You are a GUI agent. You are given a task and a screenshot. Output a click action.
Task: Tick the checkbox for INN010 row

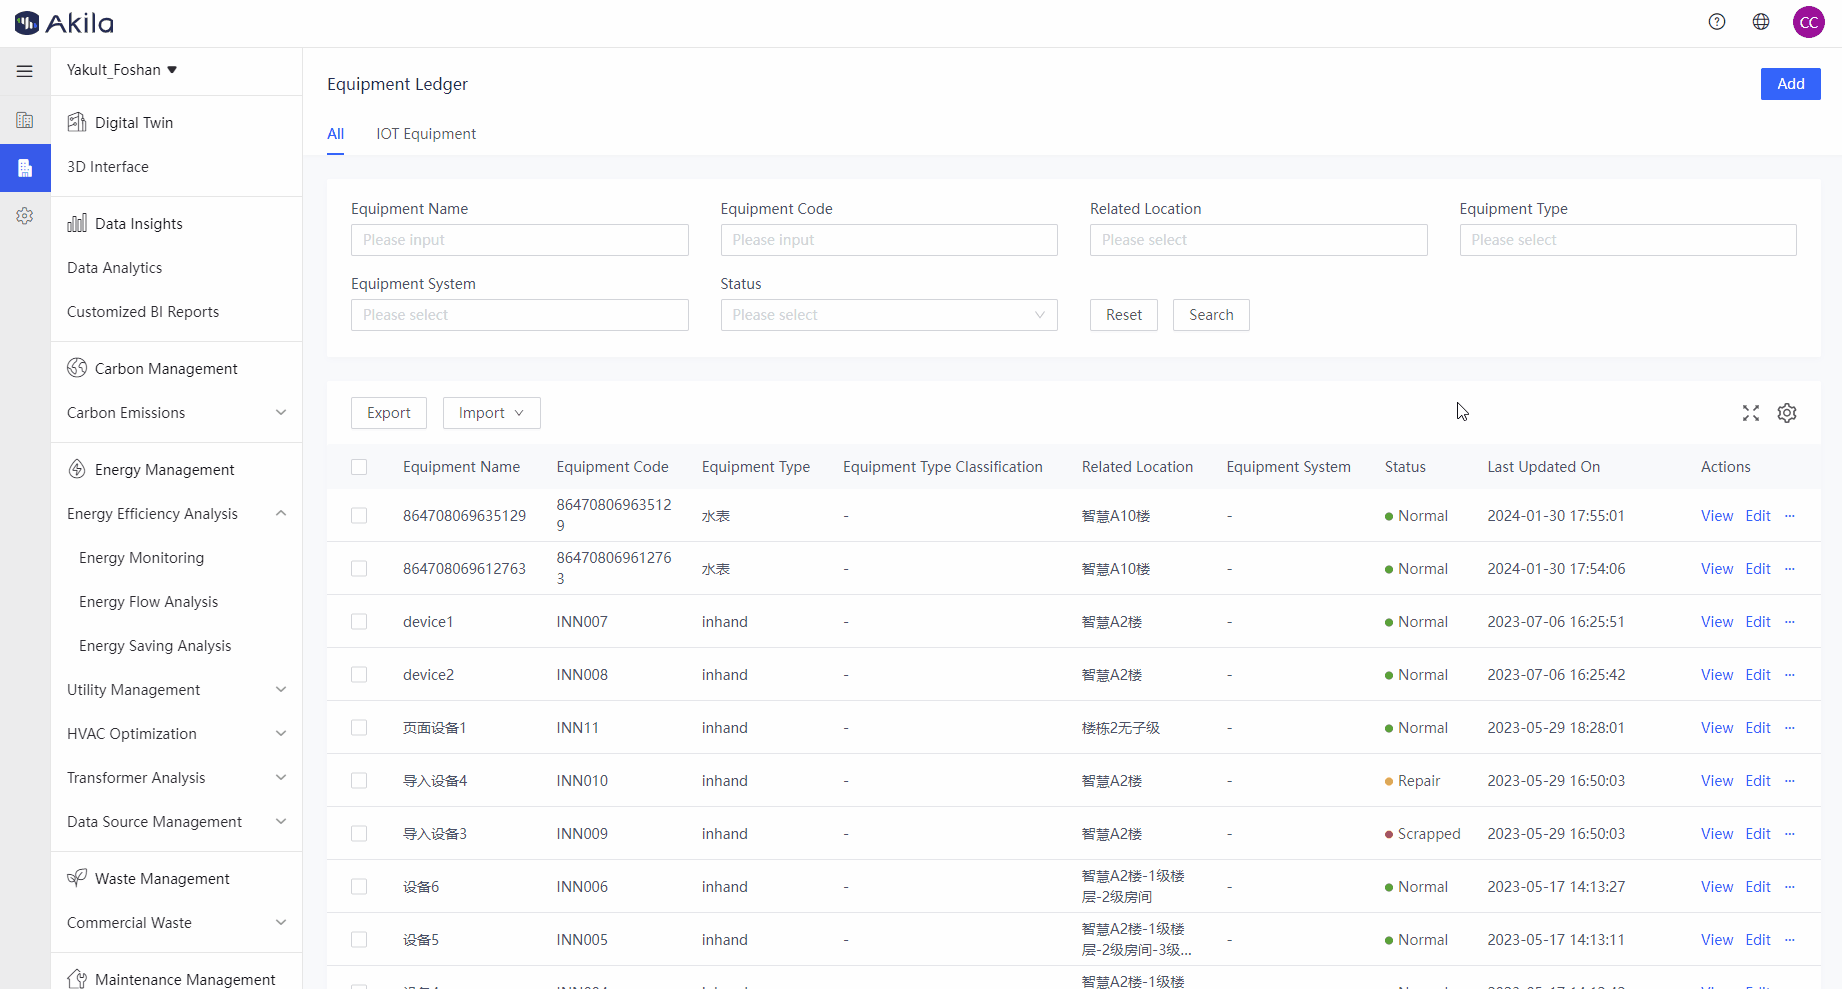coord(359,781)
